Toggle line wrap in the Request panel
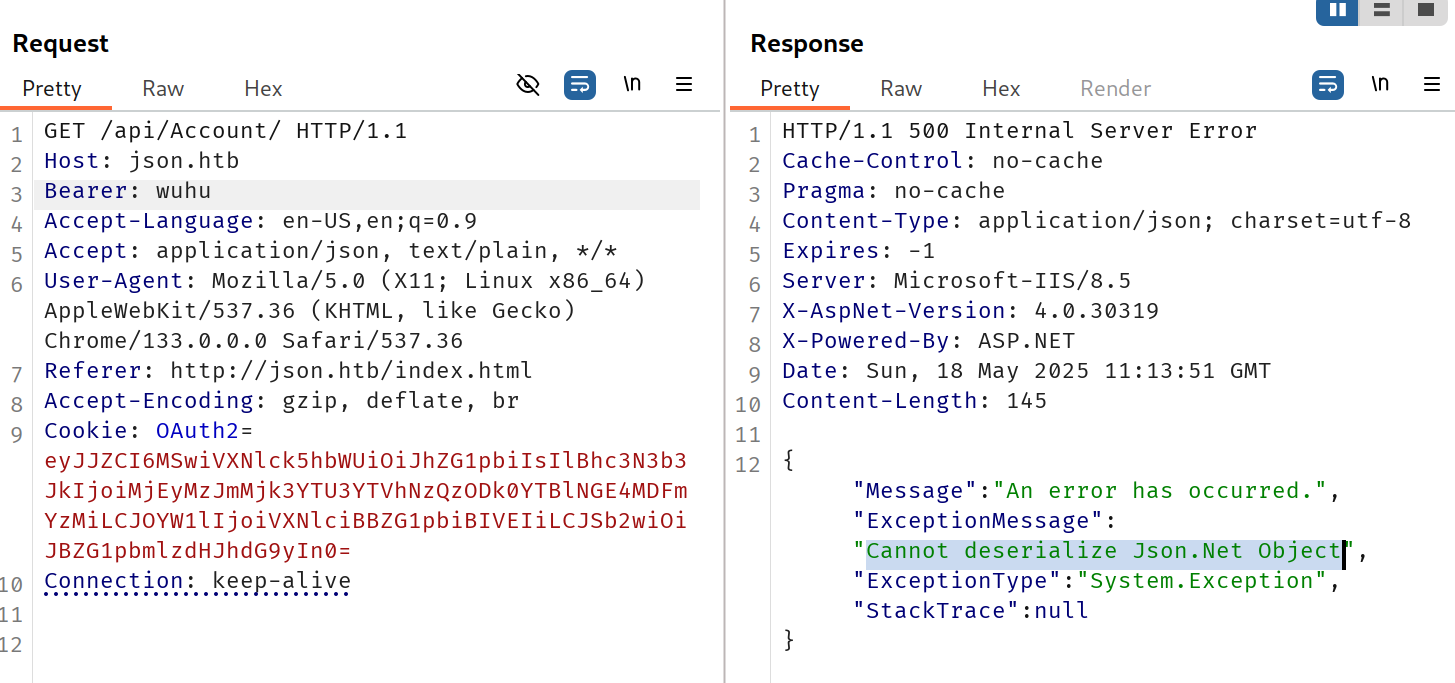 pos(580,85)
